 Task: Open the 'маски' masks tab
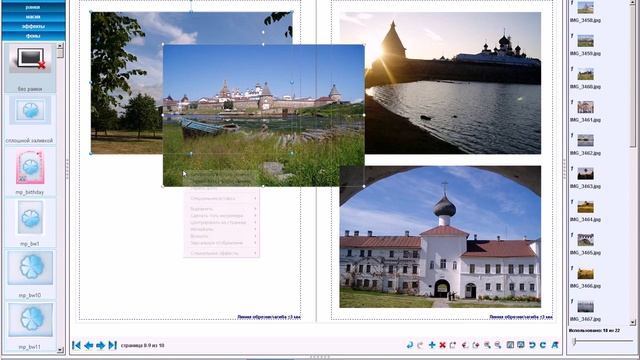[33, 17]
